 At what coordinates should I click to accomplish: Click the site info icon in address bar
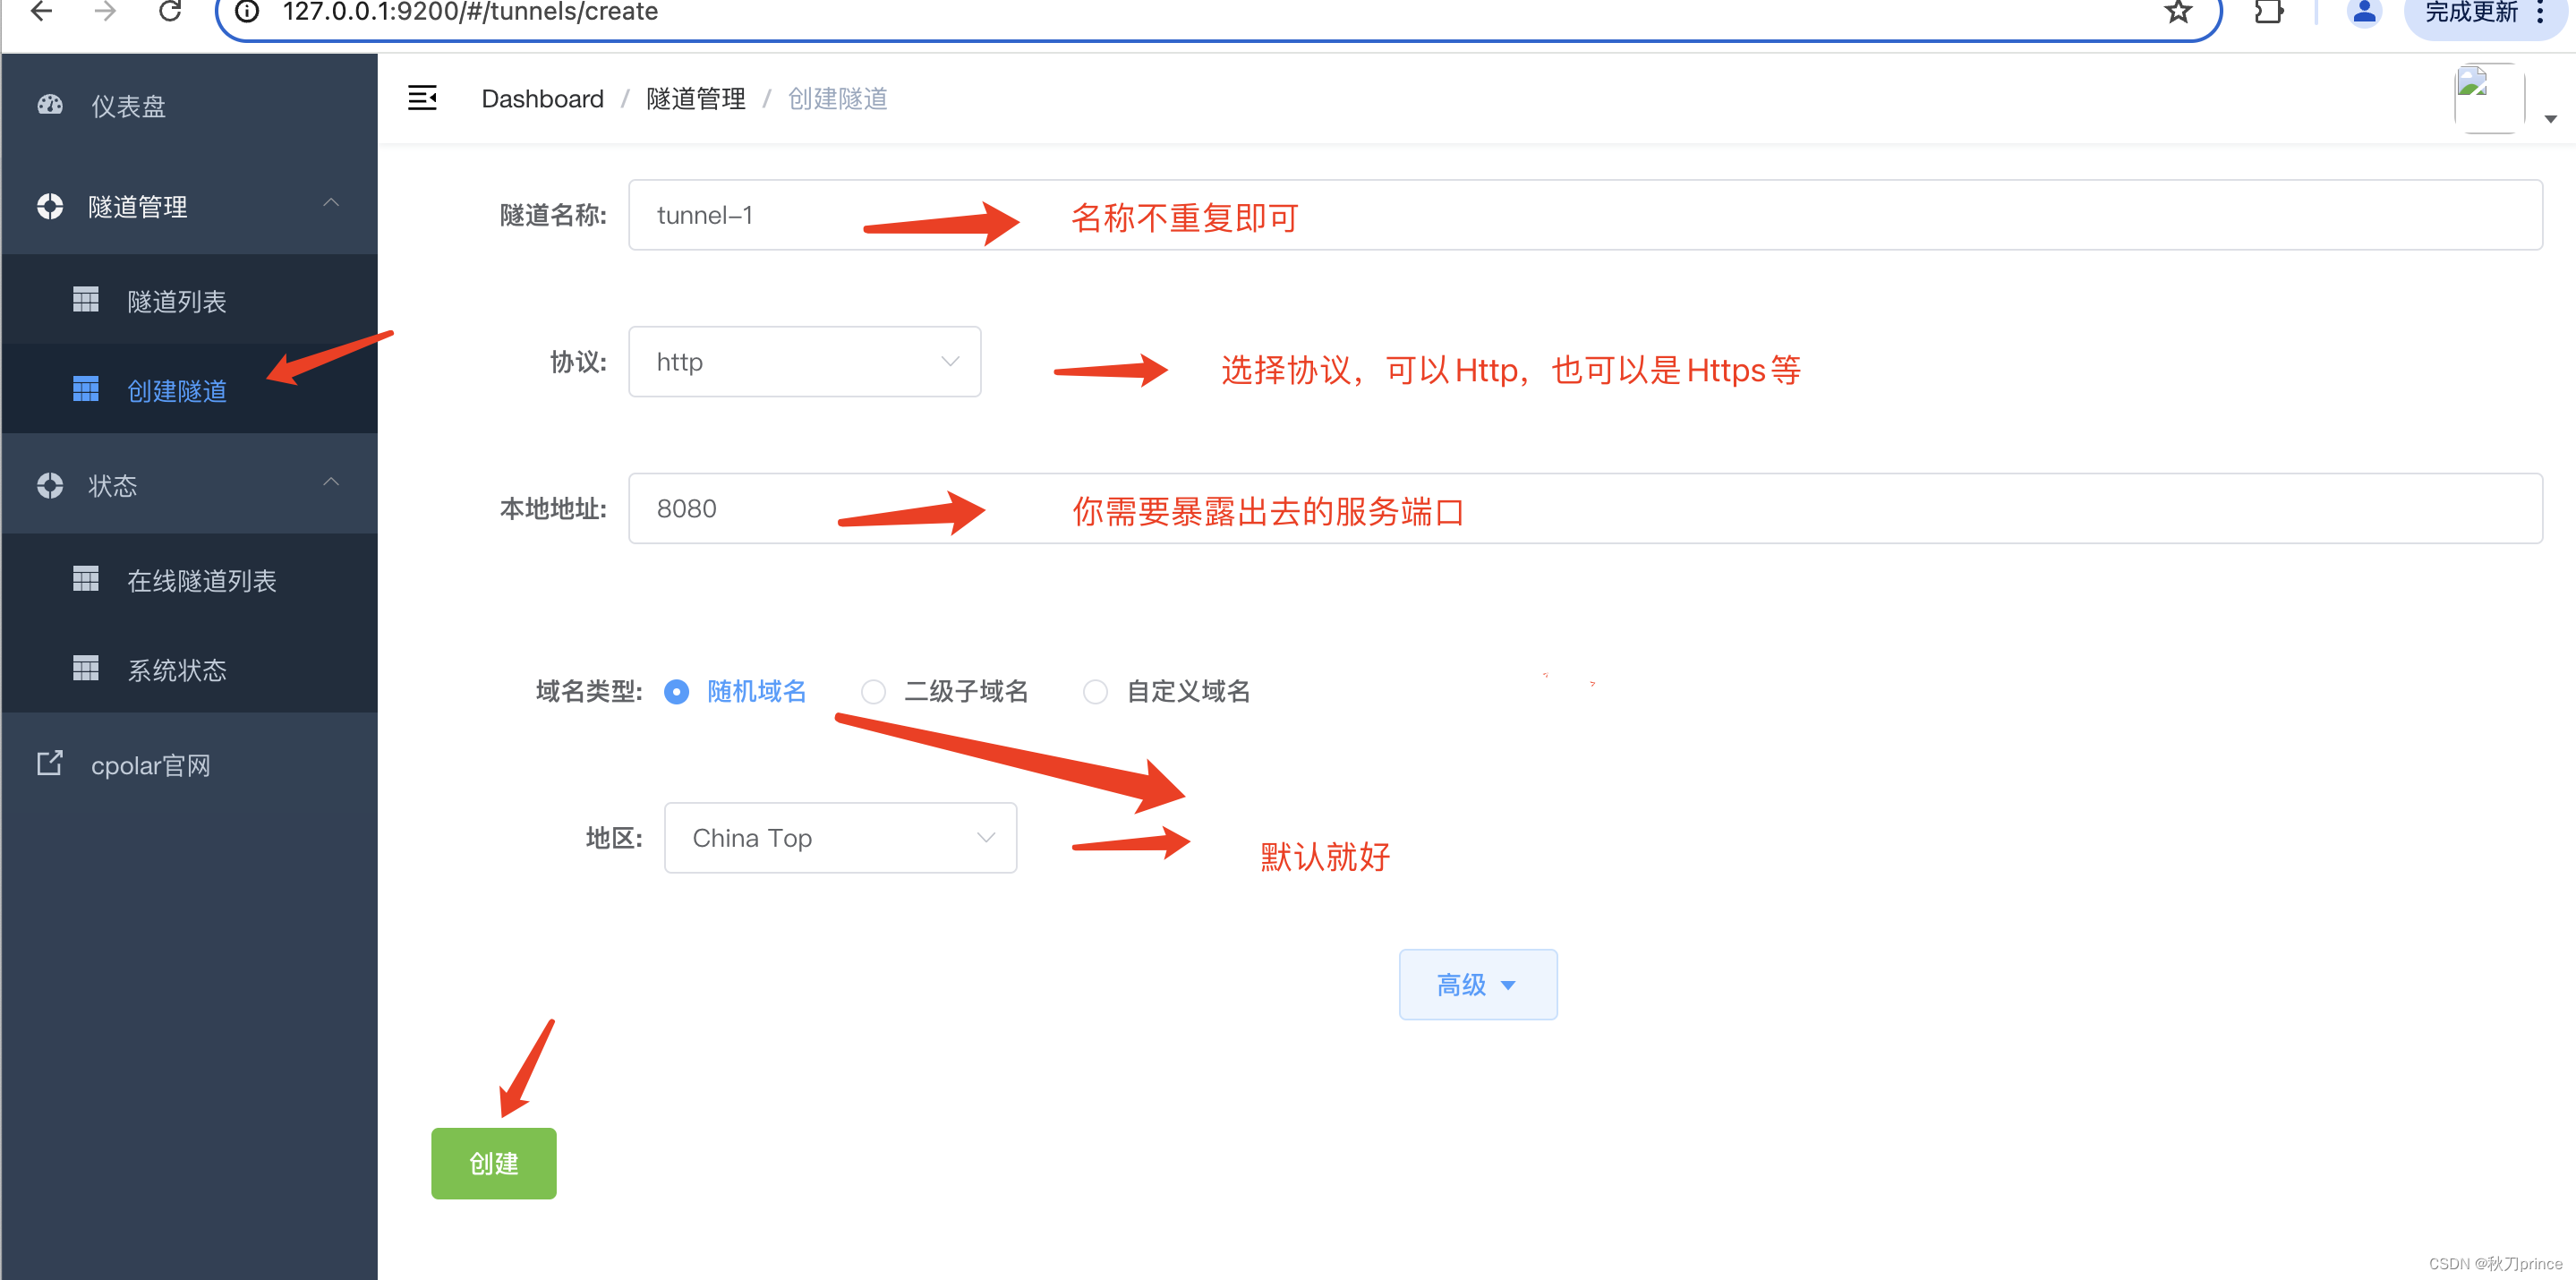[247, 12]
